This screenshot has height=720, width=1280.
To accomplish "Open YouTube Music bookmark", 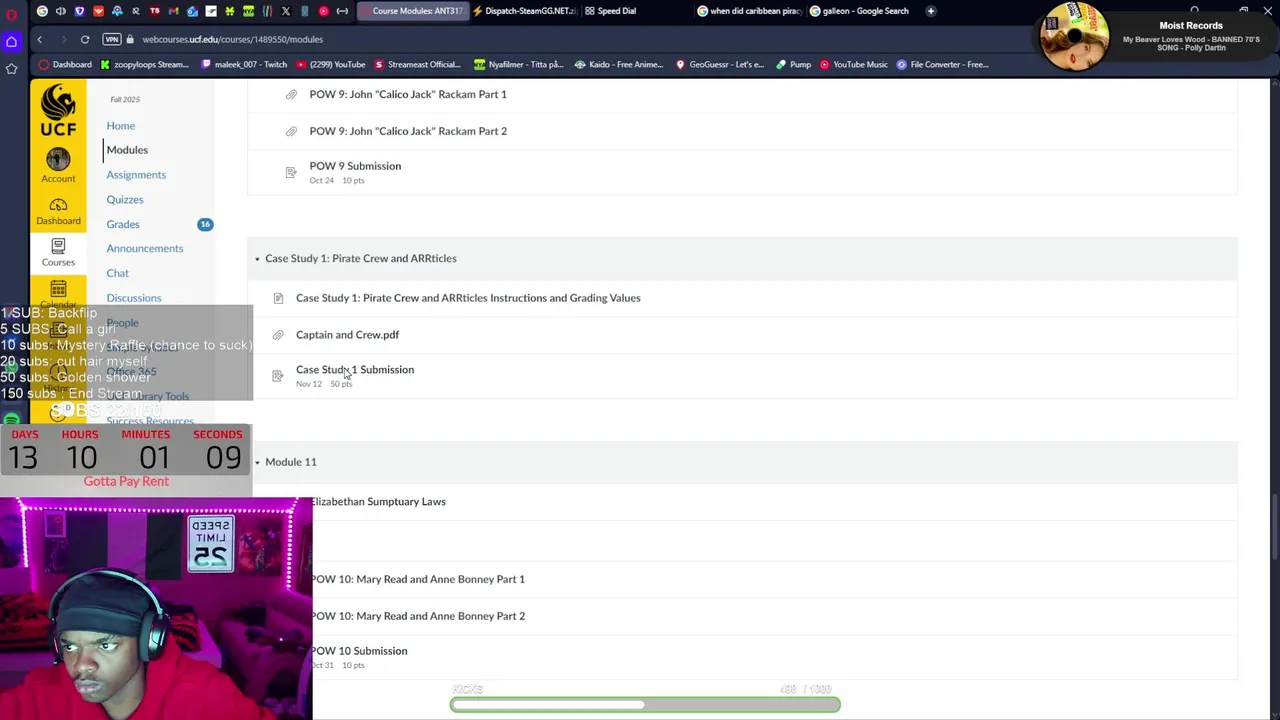I will coord(853,64).
